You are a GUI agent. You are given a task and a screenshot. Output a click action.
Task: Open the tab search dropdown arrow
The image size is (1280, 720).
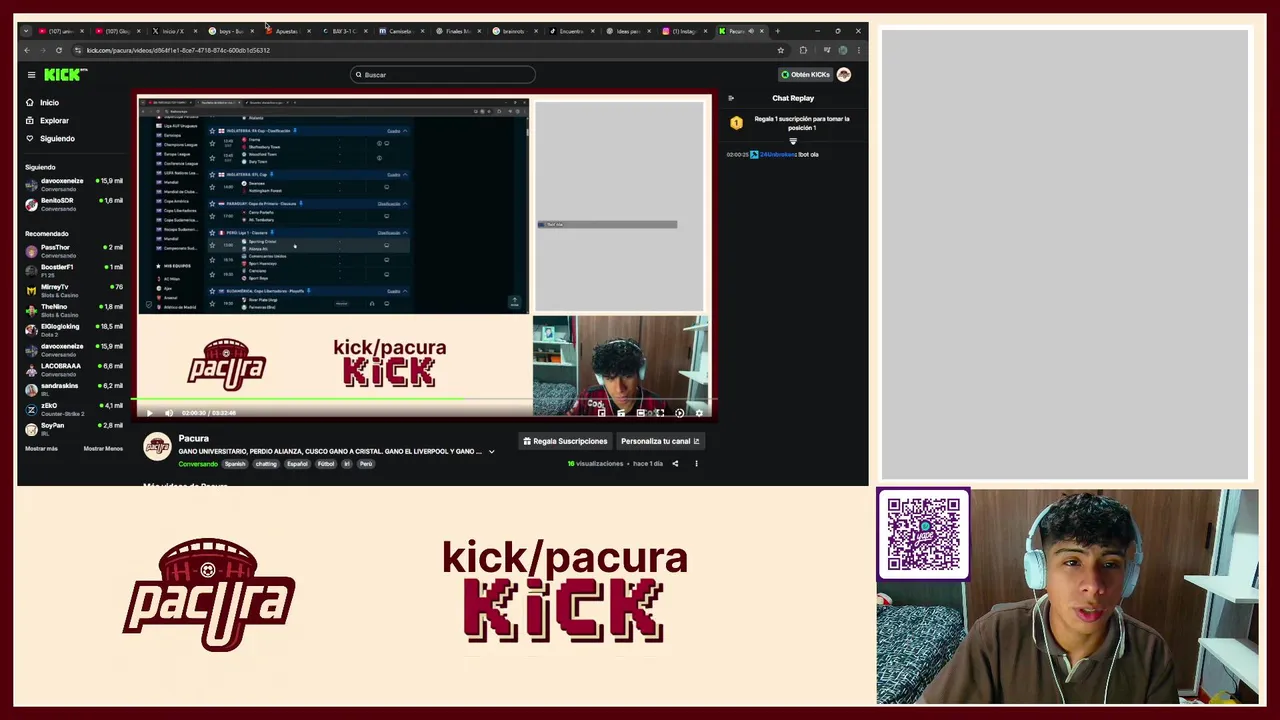coord(26,31)
